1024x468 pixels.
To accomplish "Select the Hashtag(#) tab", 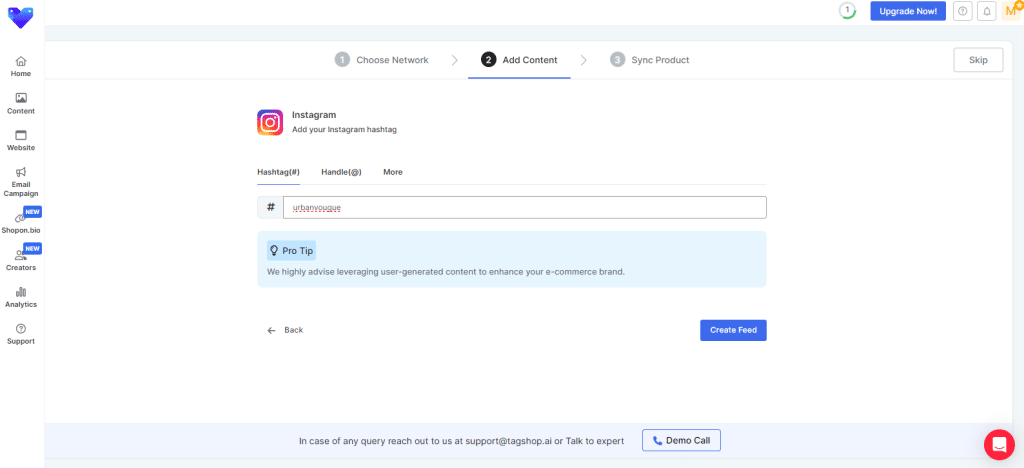I will click(x=279, y=172).
